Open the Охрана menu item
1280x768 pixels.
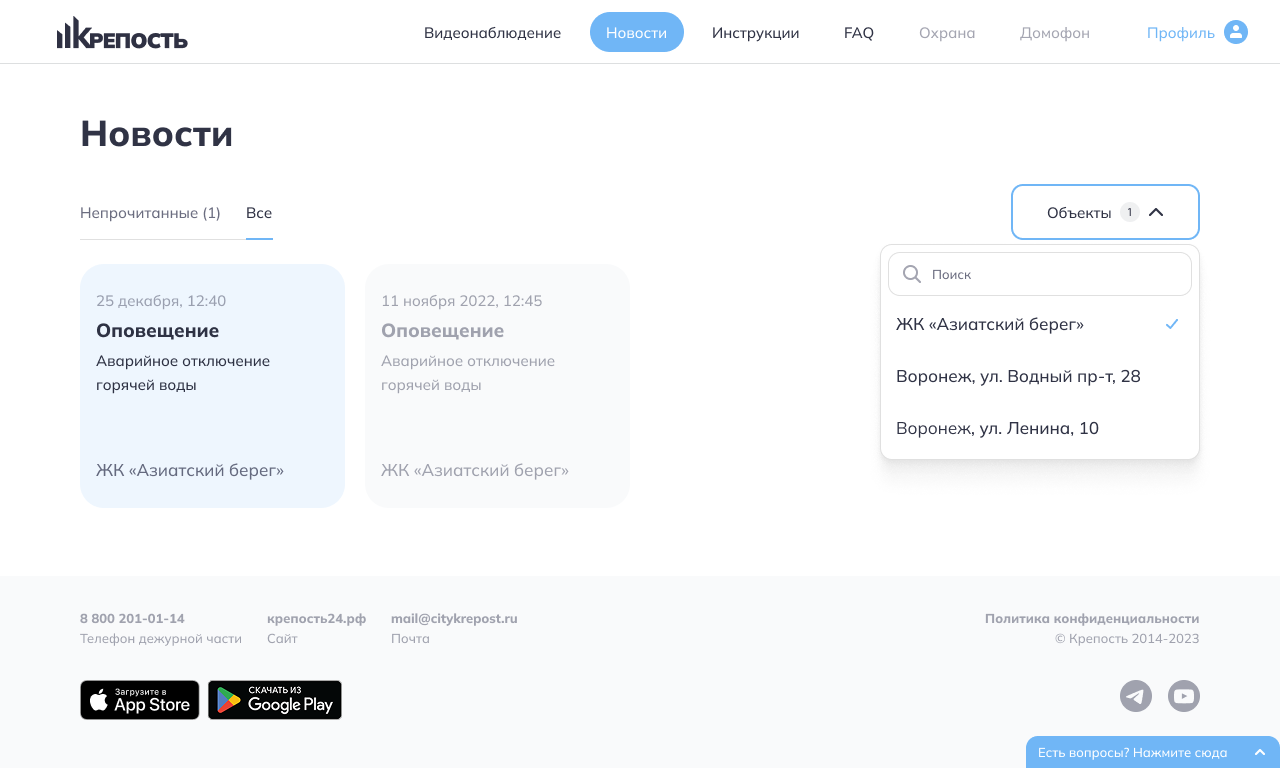(947, 32)
